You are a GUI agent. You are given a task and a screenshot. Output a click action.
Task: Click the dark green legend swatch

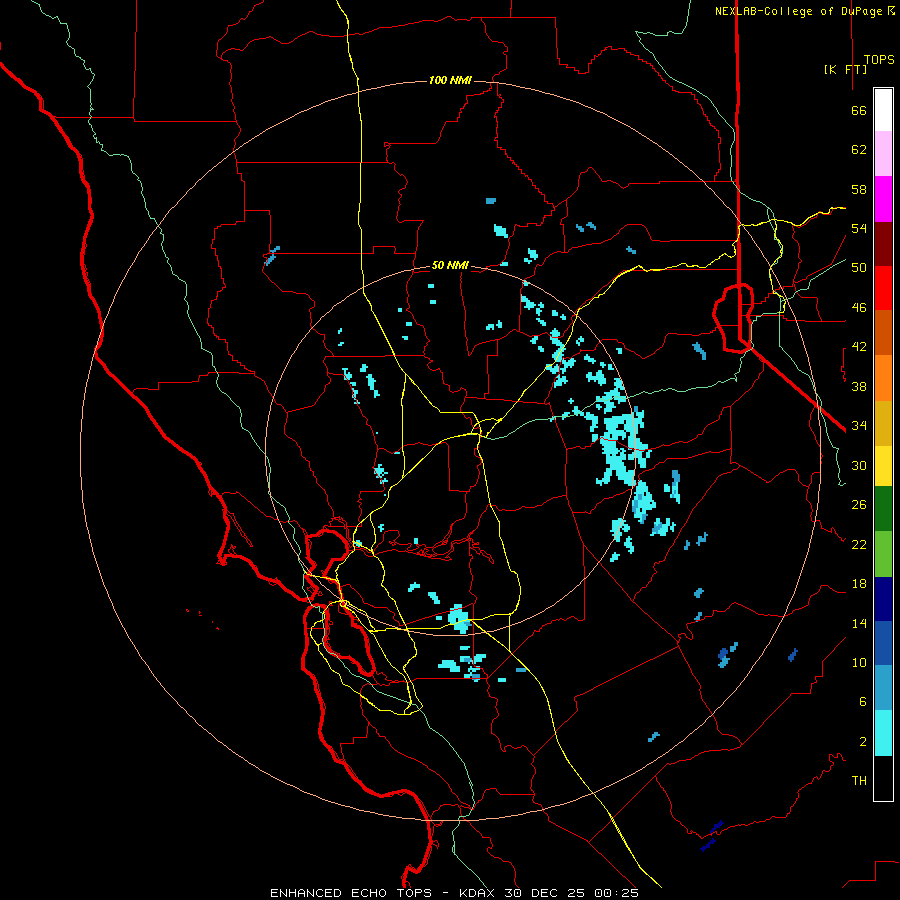(883, 509)
